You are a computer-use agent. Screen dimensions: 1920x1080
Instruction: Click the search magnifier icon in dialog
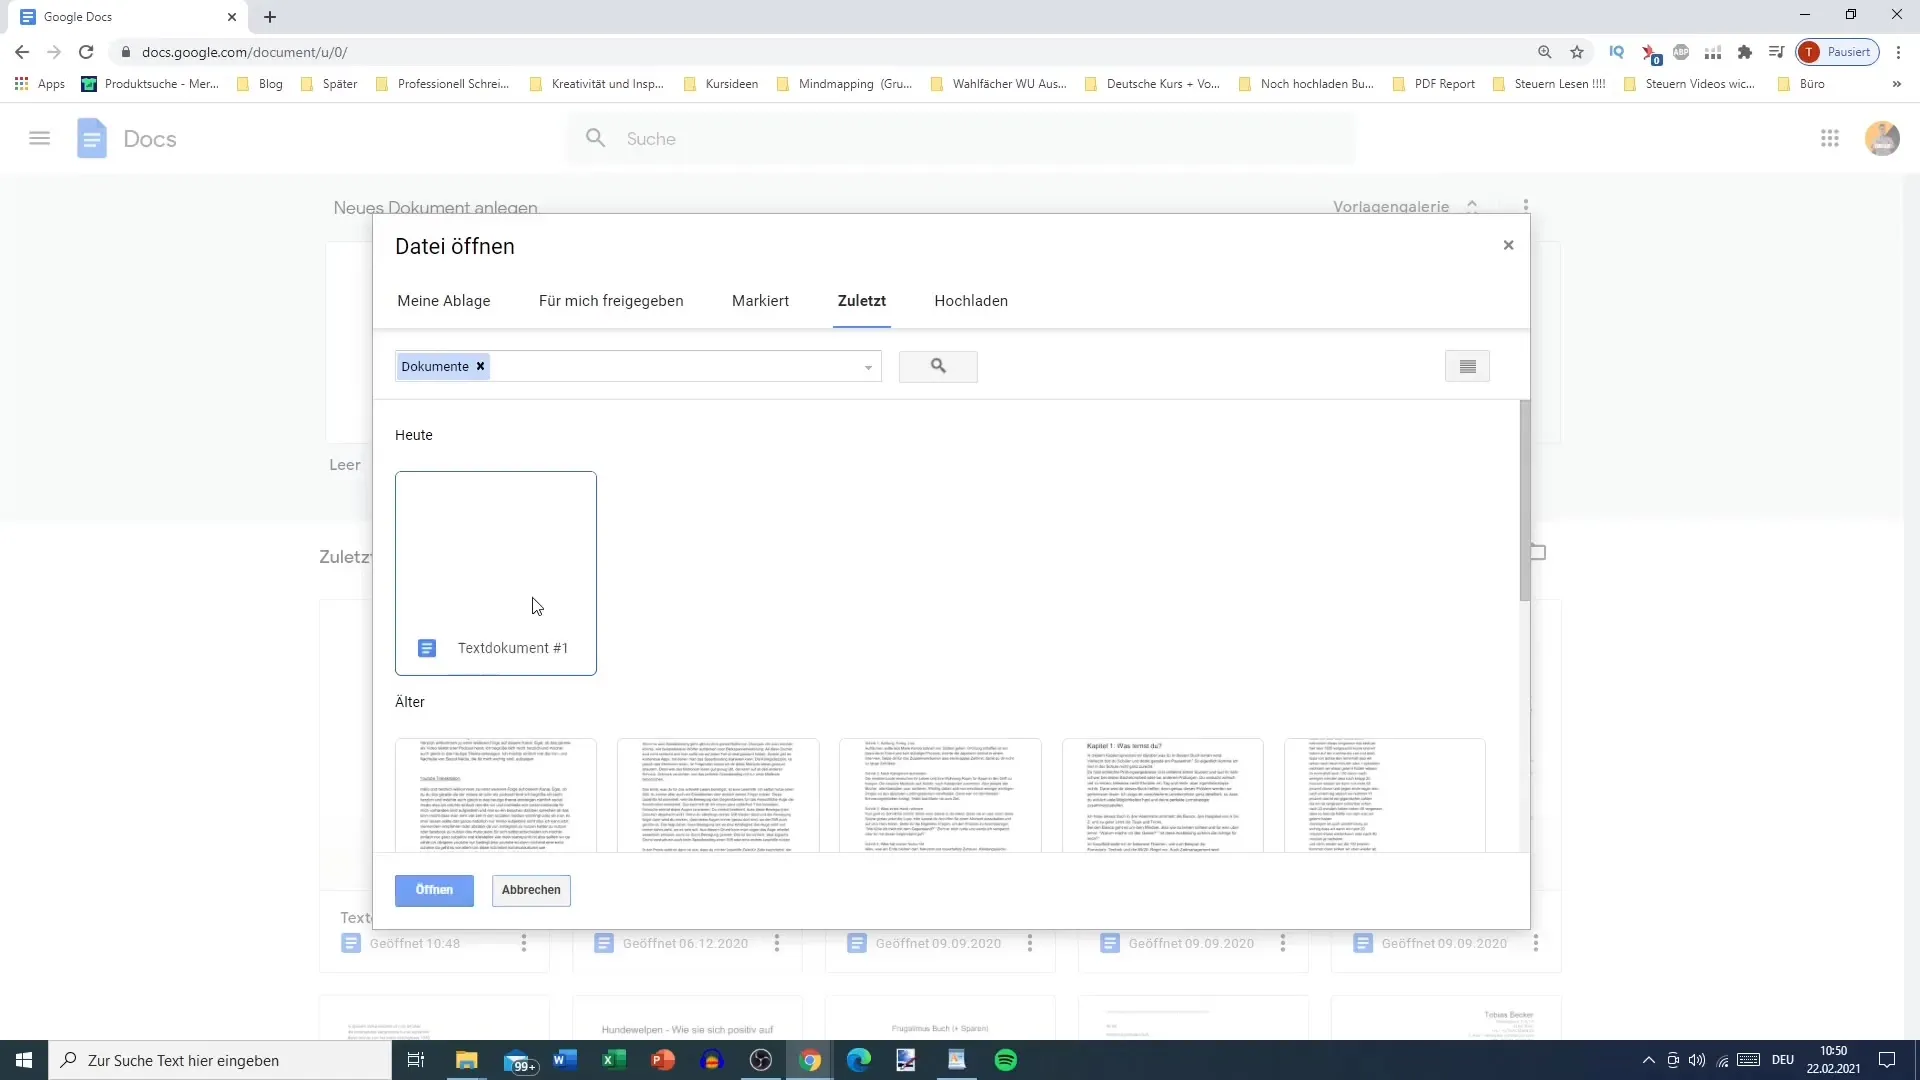[939, 365]
